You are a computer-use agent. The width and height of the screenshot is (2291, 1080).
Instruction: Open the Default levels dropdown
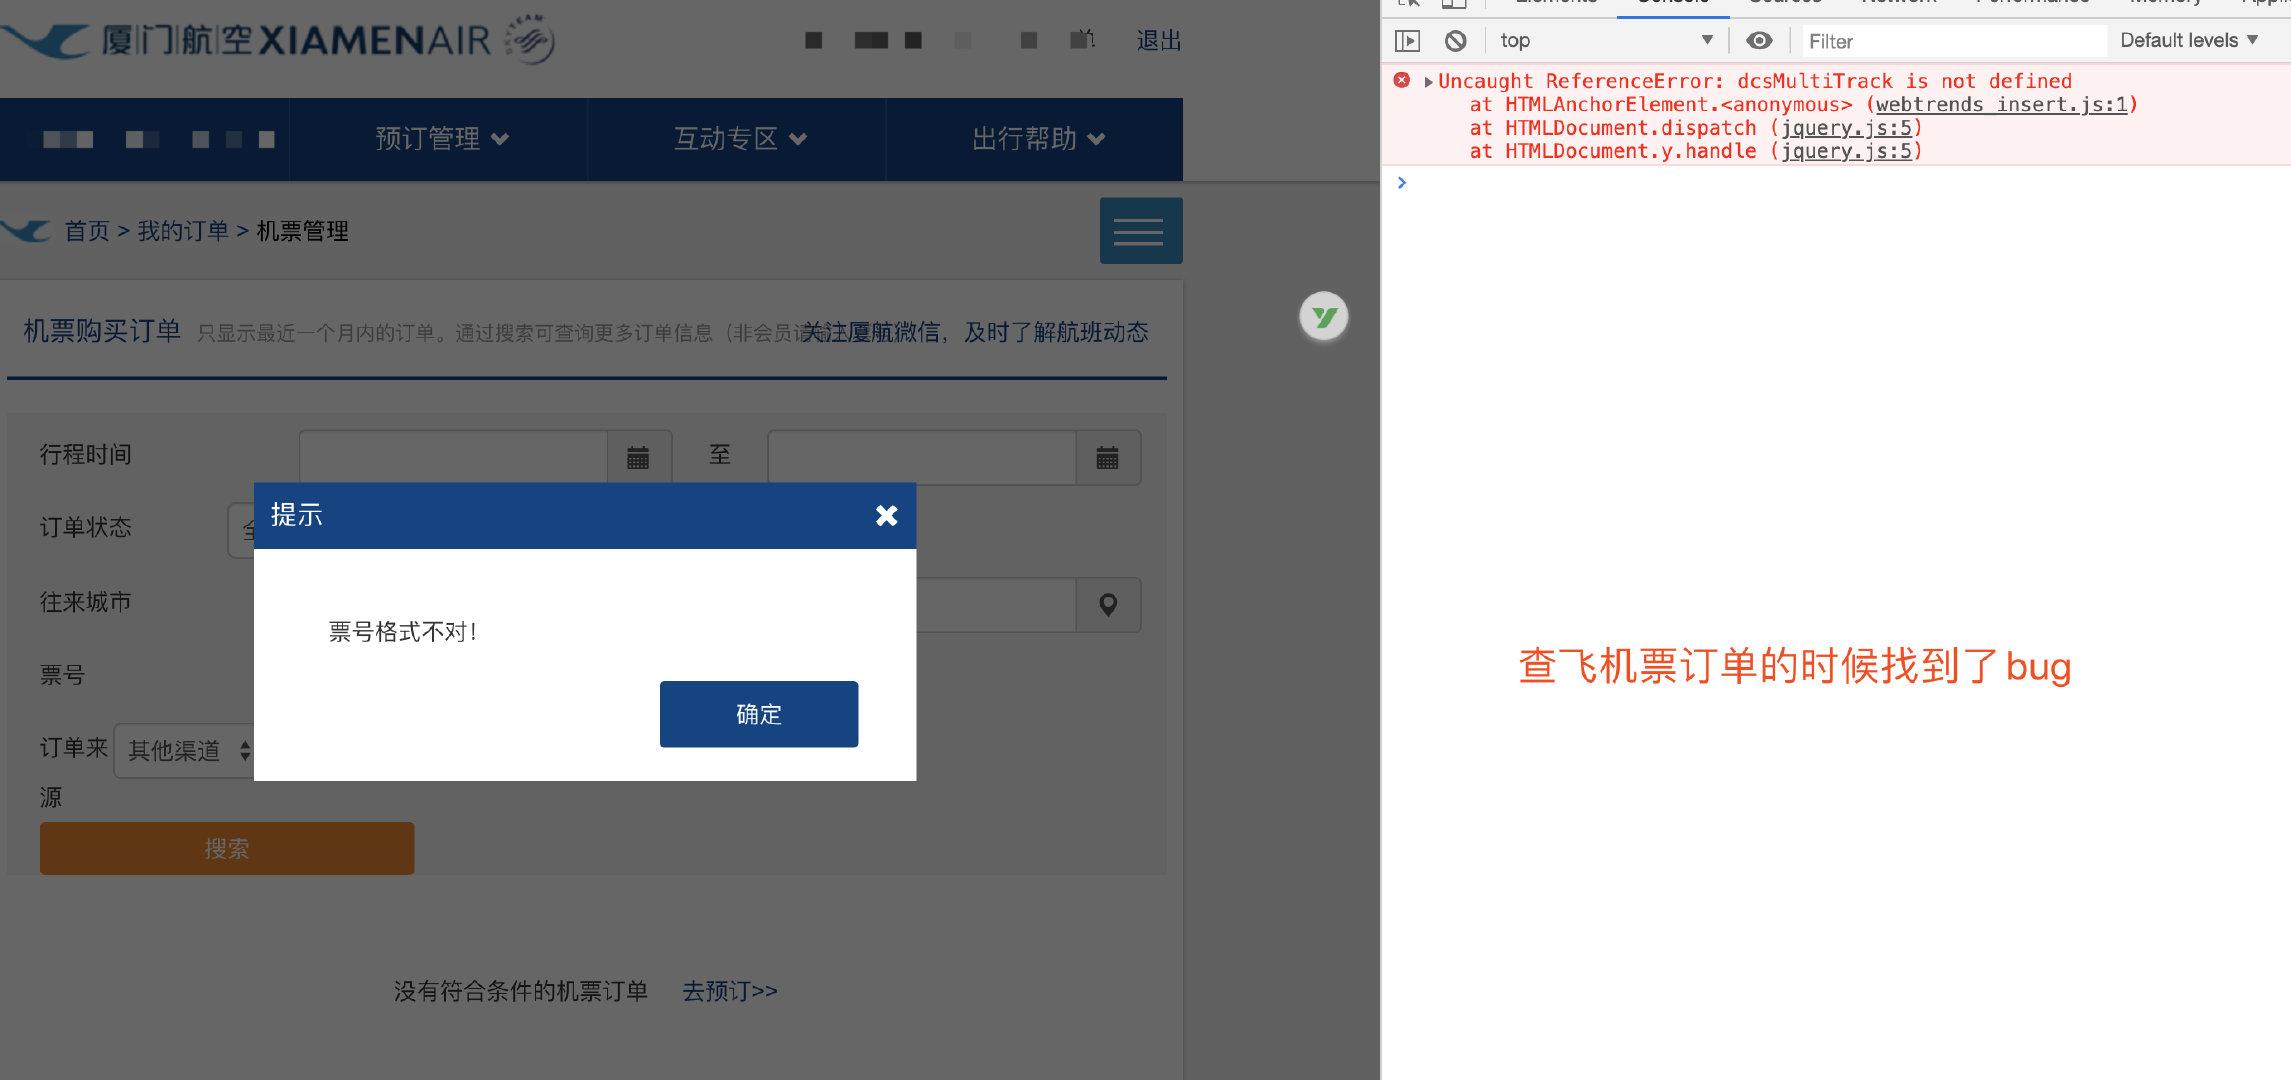click(2188, 41)
